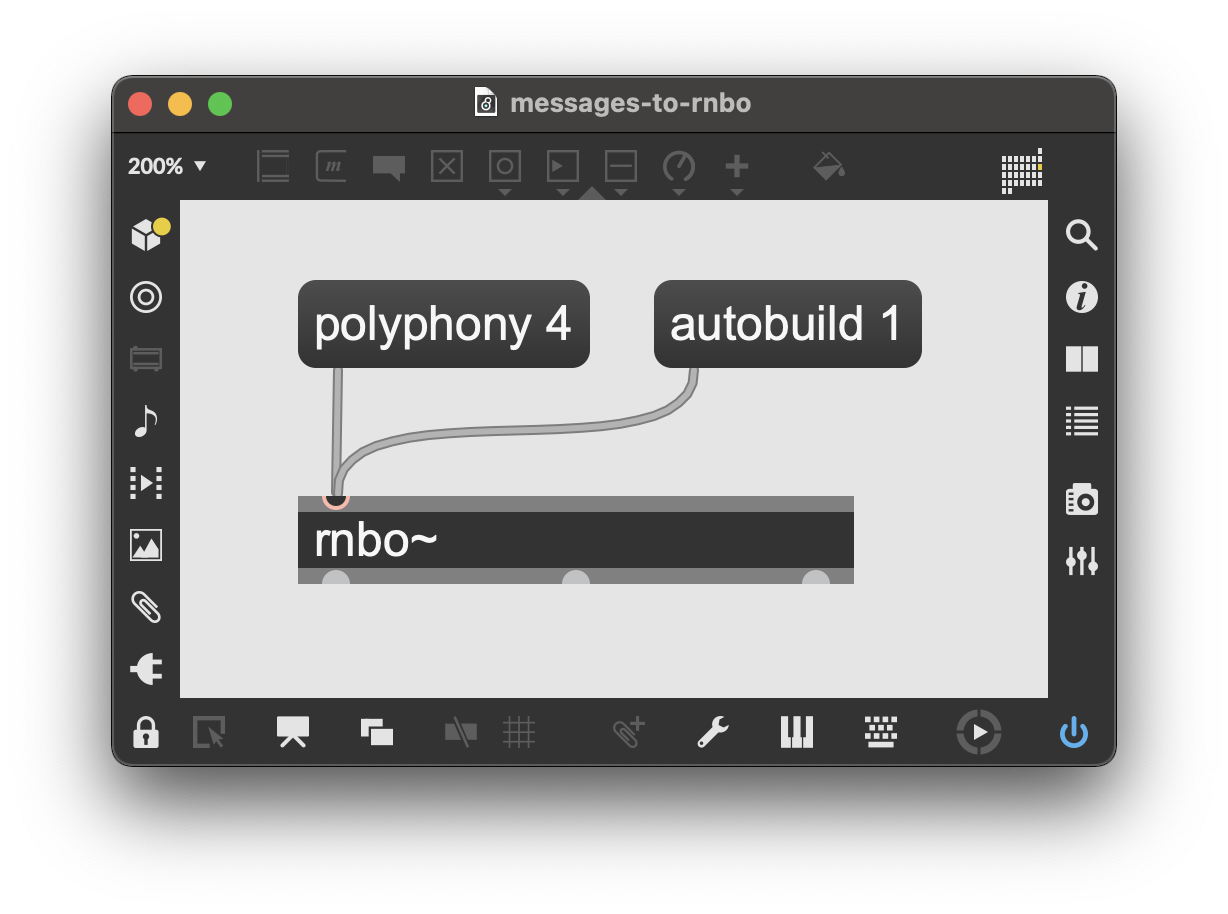Open the images browser in left sidebar

[x=146, y=545]
